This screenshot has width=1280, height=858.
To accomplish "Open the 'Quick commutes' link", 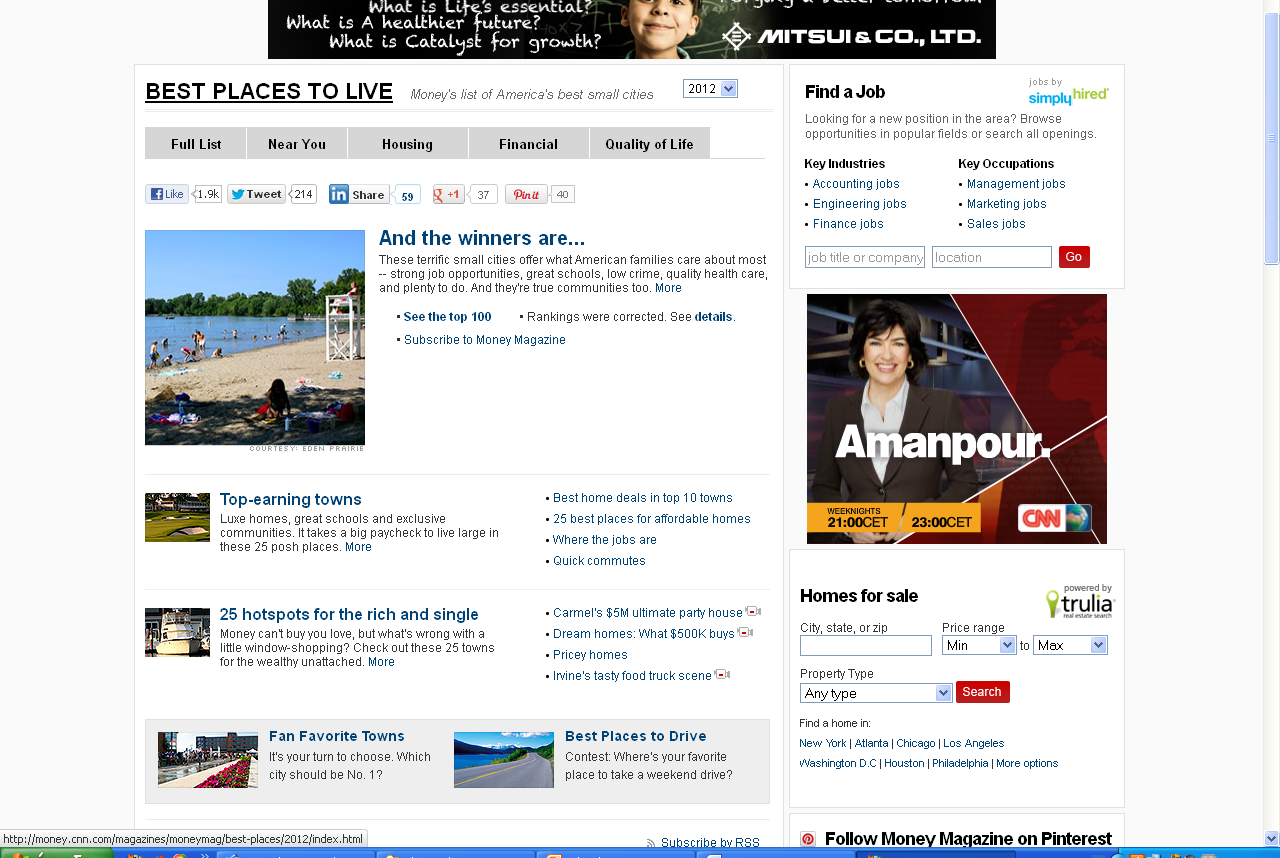I will pyautogui.click(x=599, y=561).
